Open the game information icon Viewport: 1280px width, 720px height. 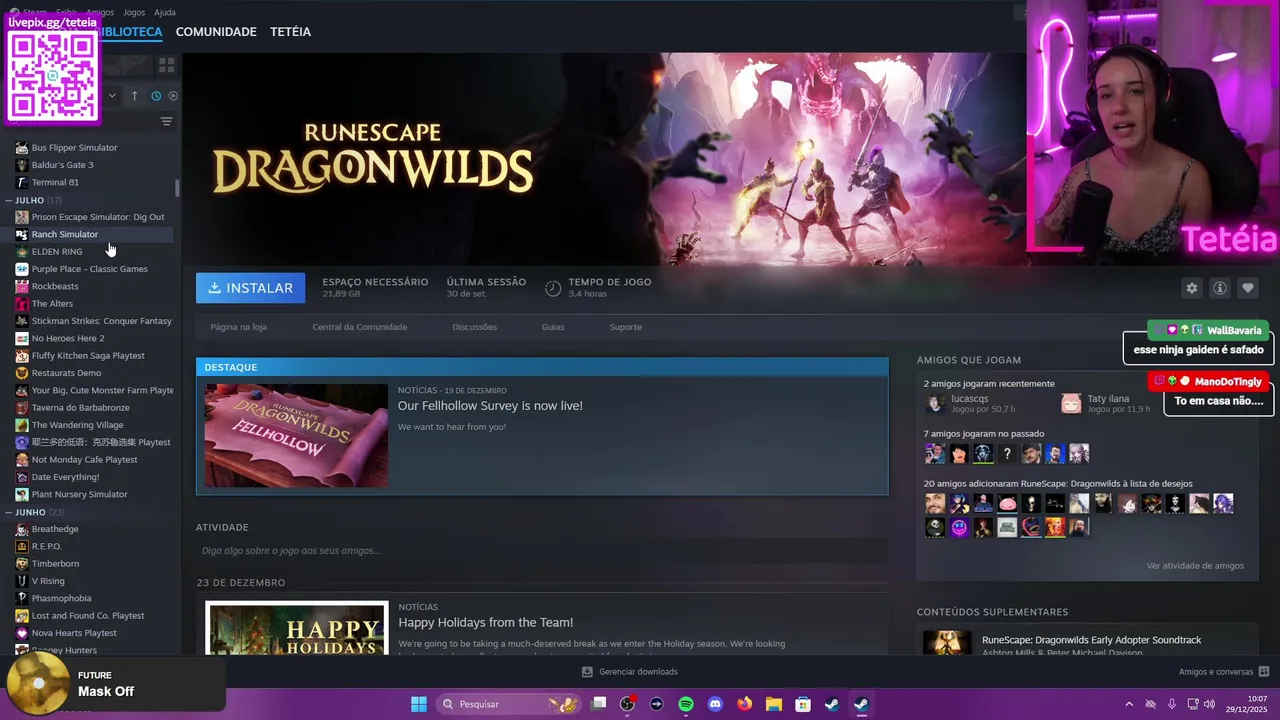point(1220,288)
